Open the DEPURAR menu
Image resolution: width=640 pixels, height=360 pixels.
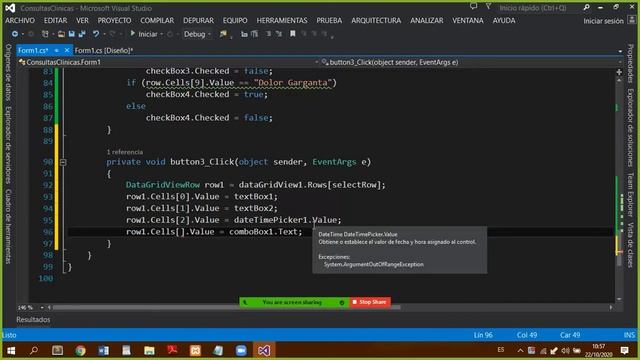tap(198, 20)
